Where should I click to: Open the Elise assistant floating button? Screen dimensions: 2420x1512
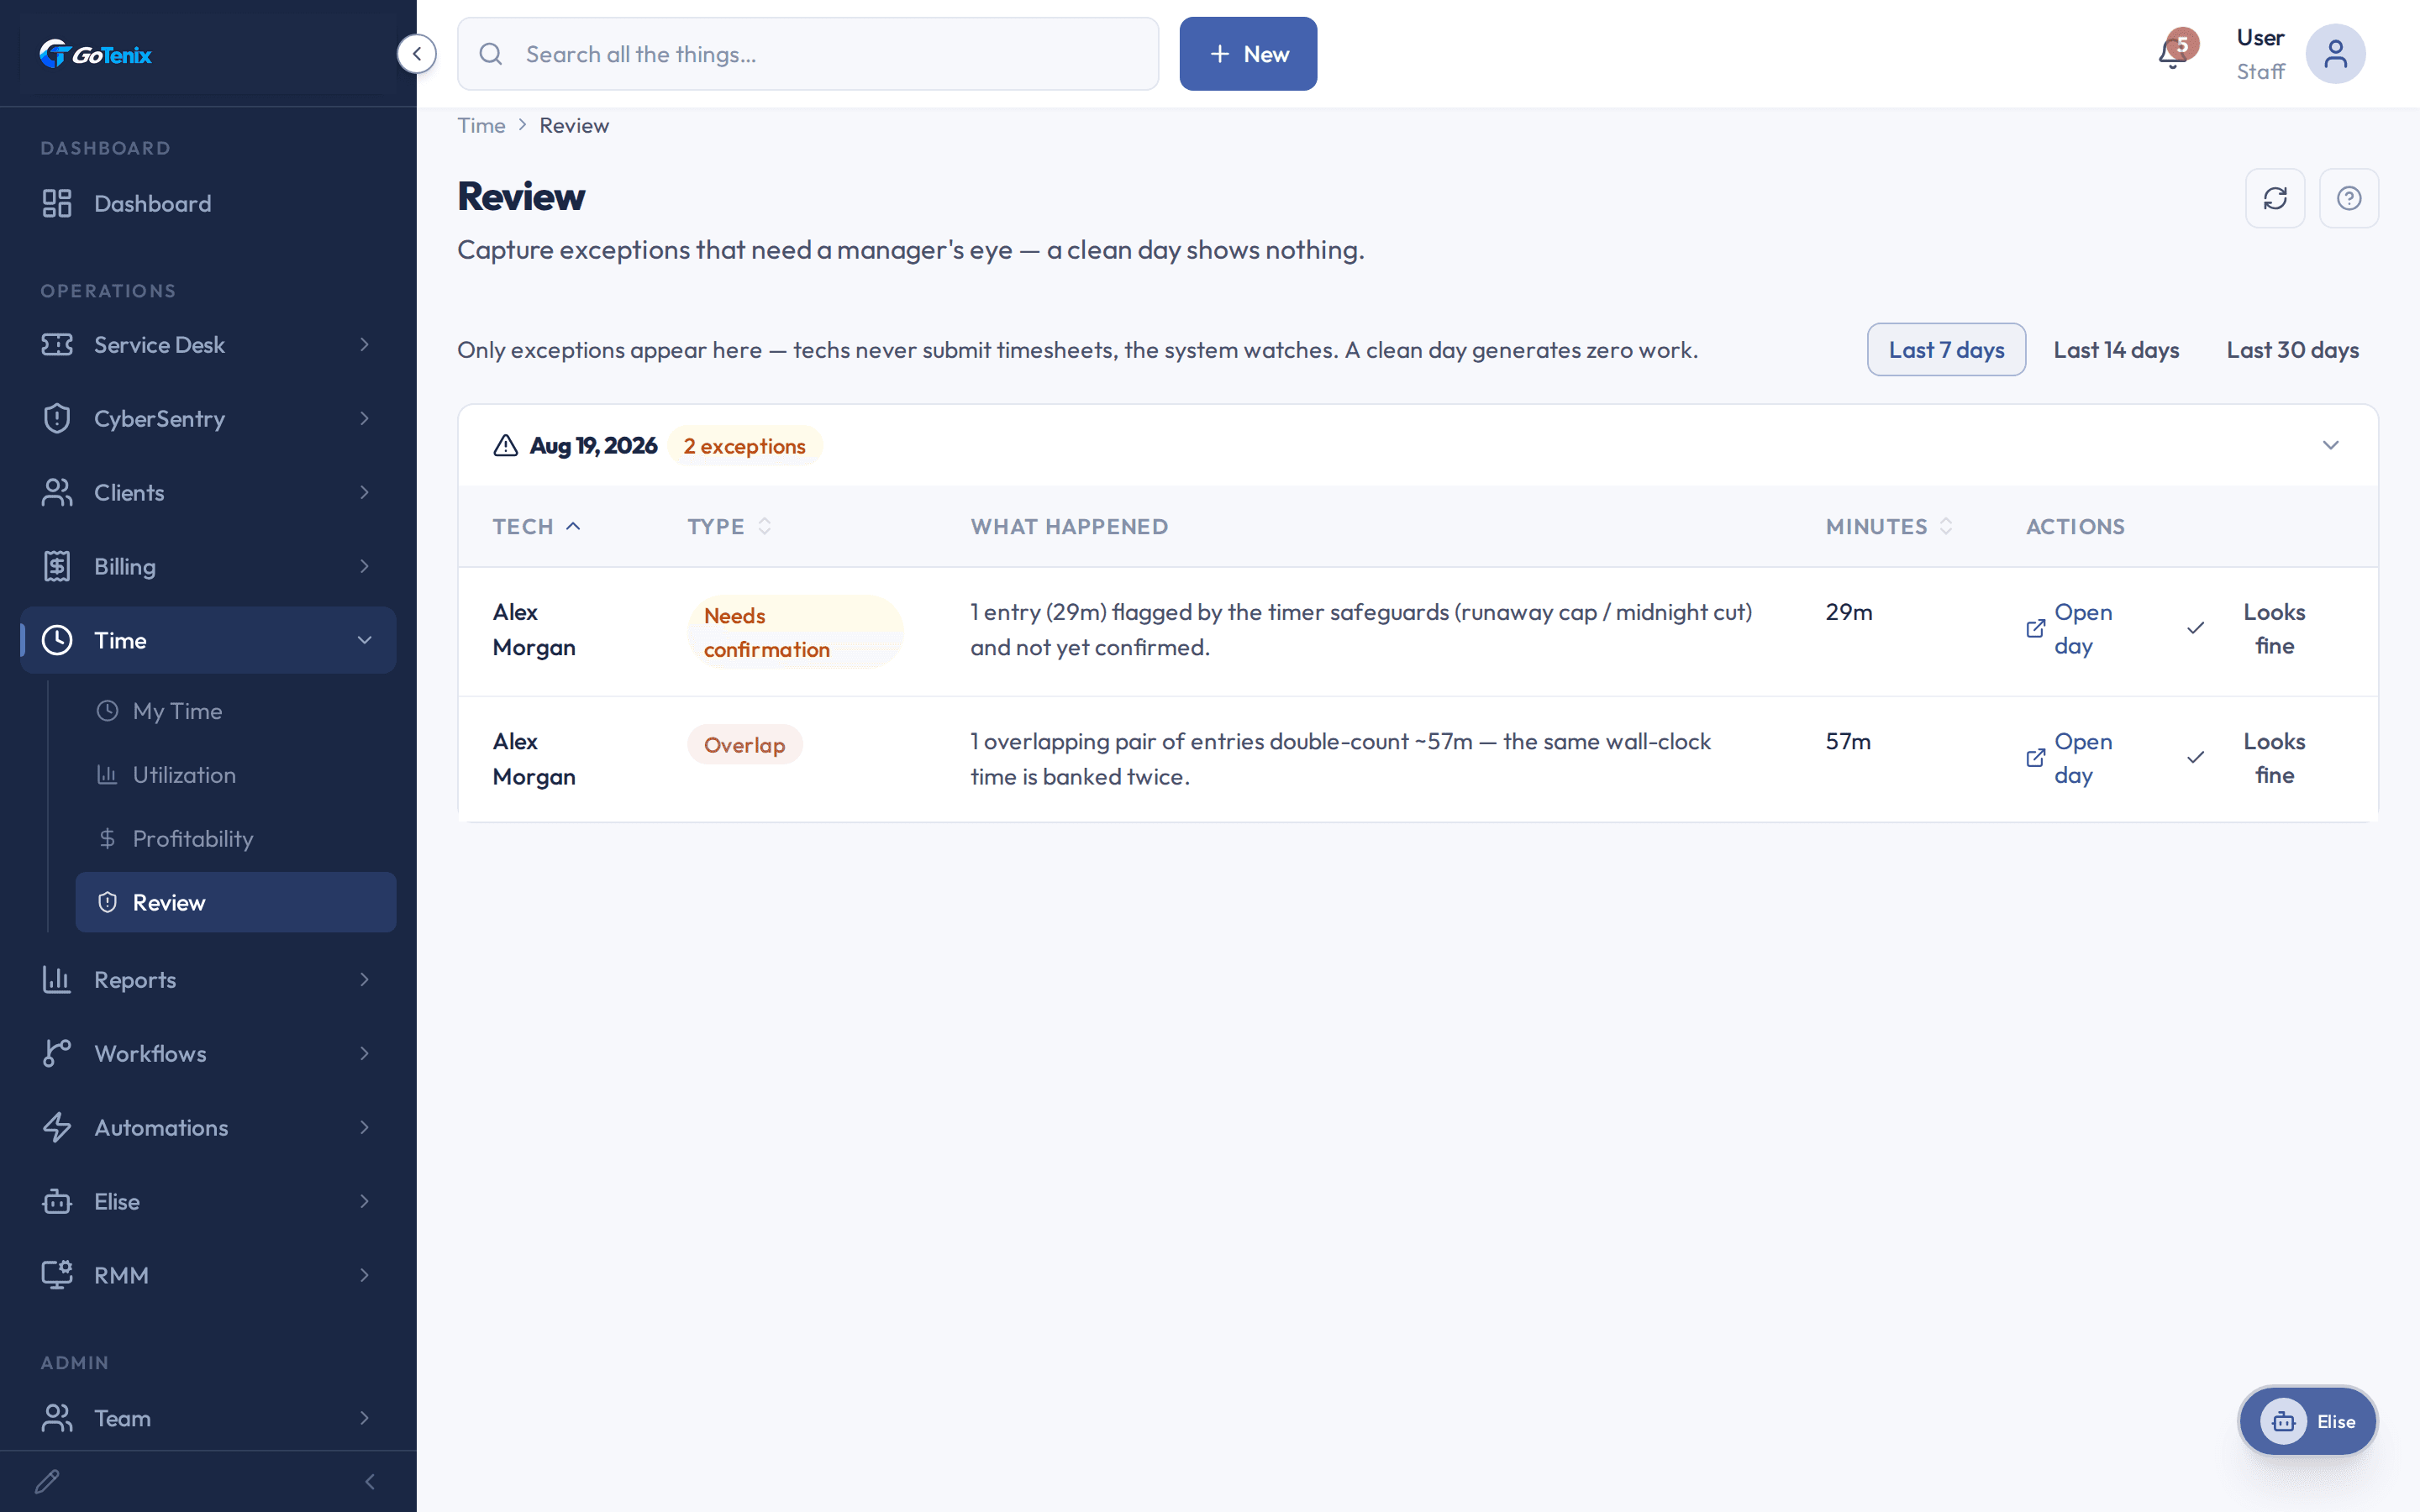click(2307, 1421)
